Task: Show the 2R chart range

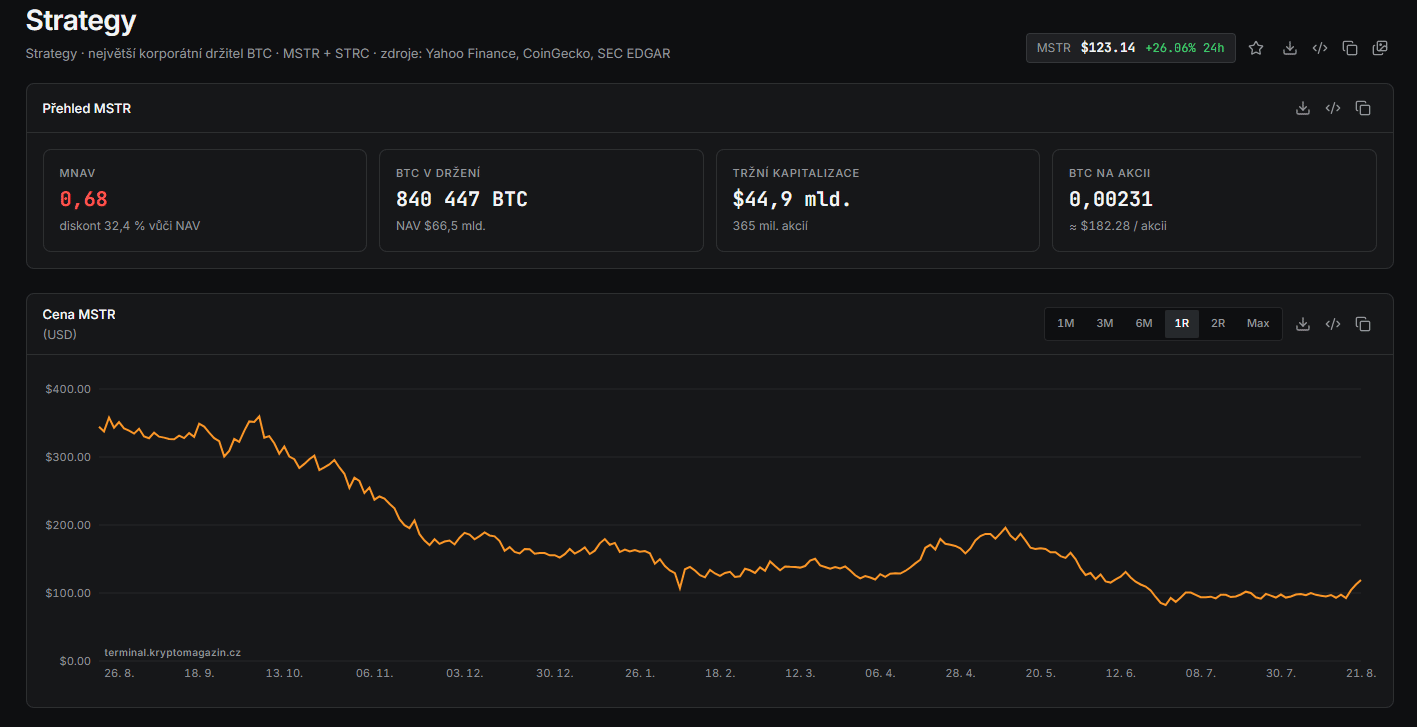Action: click(1218, 323)
